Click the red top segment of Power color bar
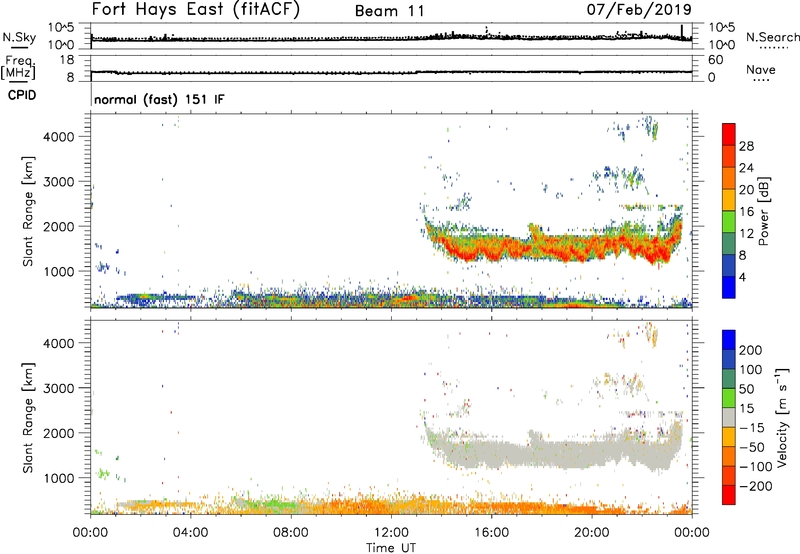The image size is (800, 554). click(x=729, y=134)
